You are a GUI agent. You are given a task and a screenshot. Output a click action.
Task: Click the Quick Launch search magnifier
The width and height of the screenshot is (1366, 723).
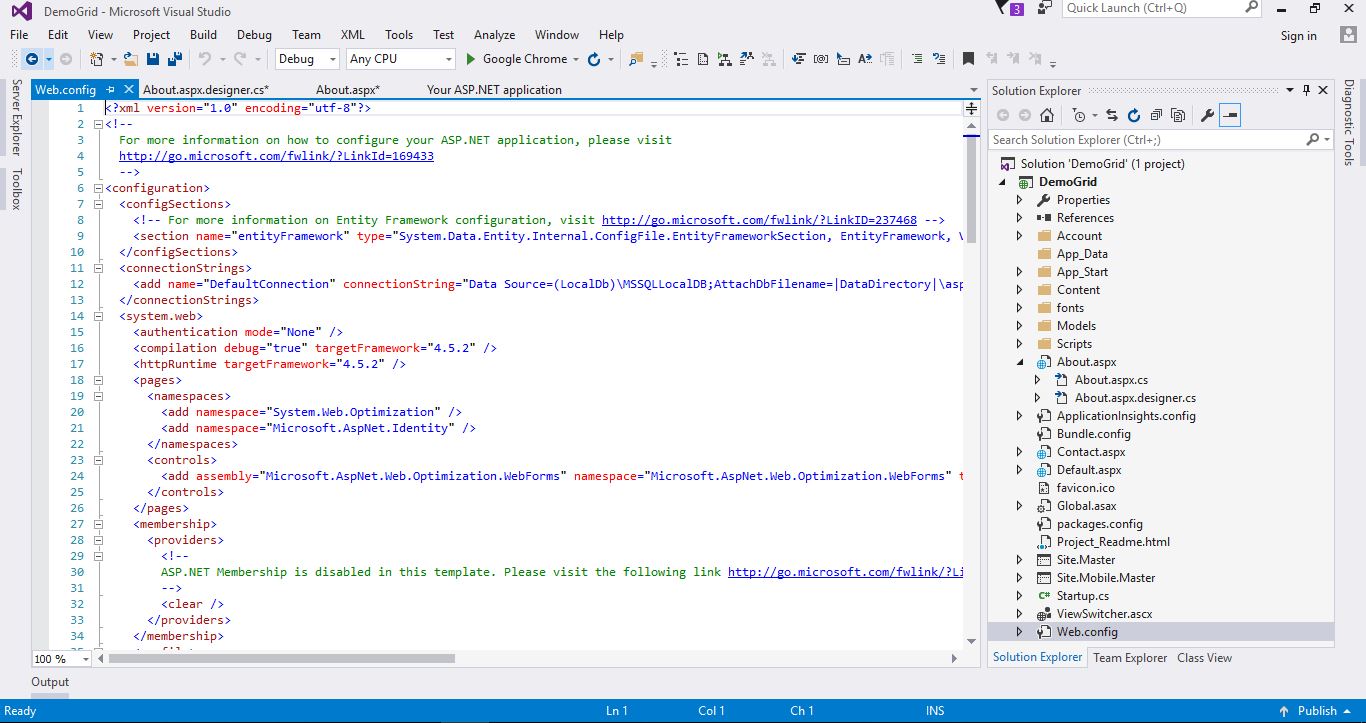coord(1252,7)
